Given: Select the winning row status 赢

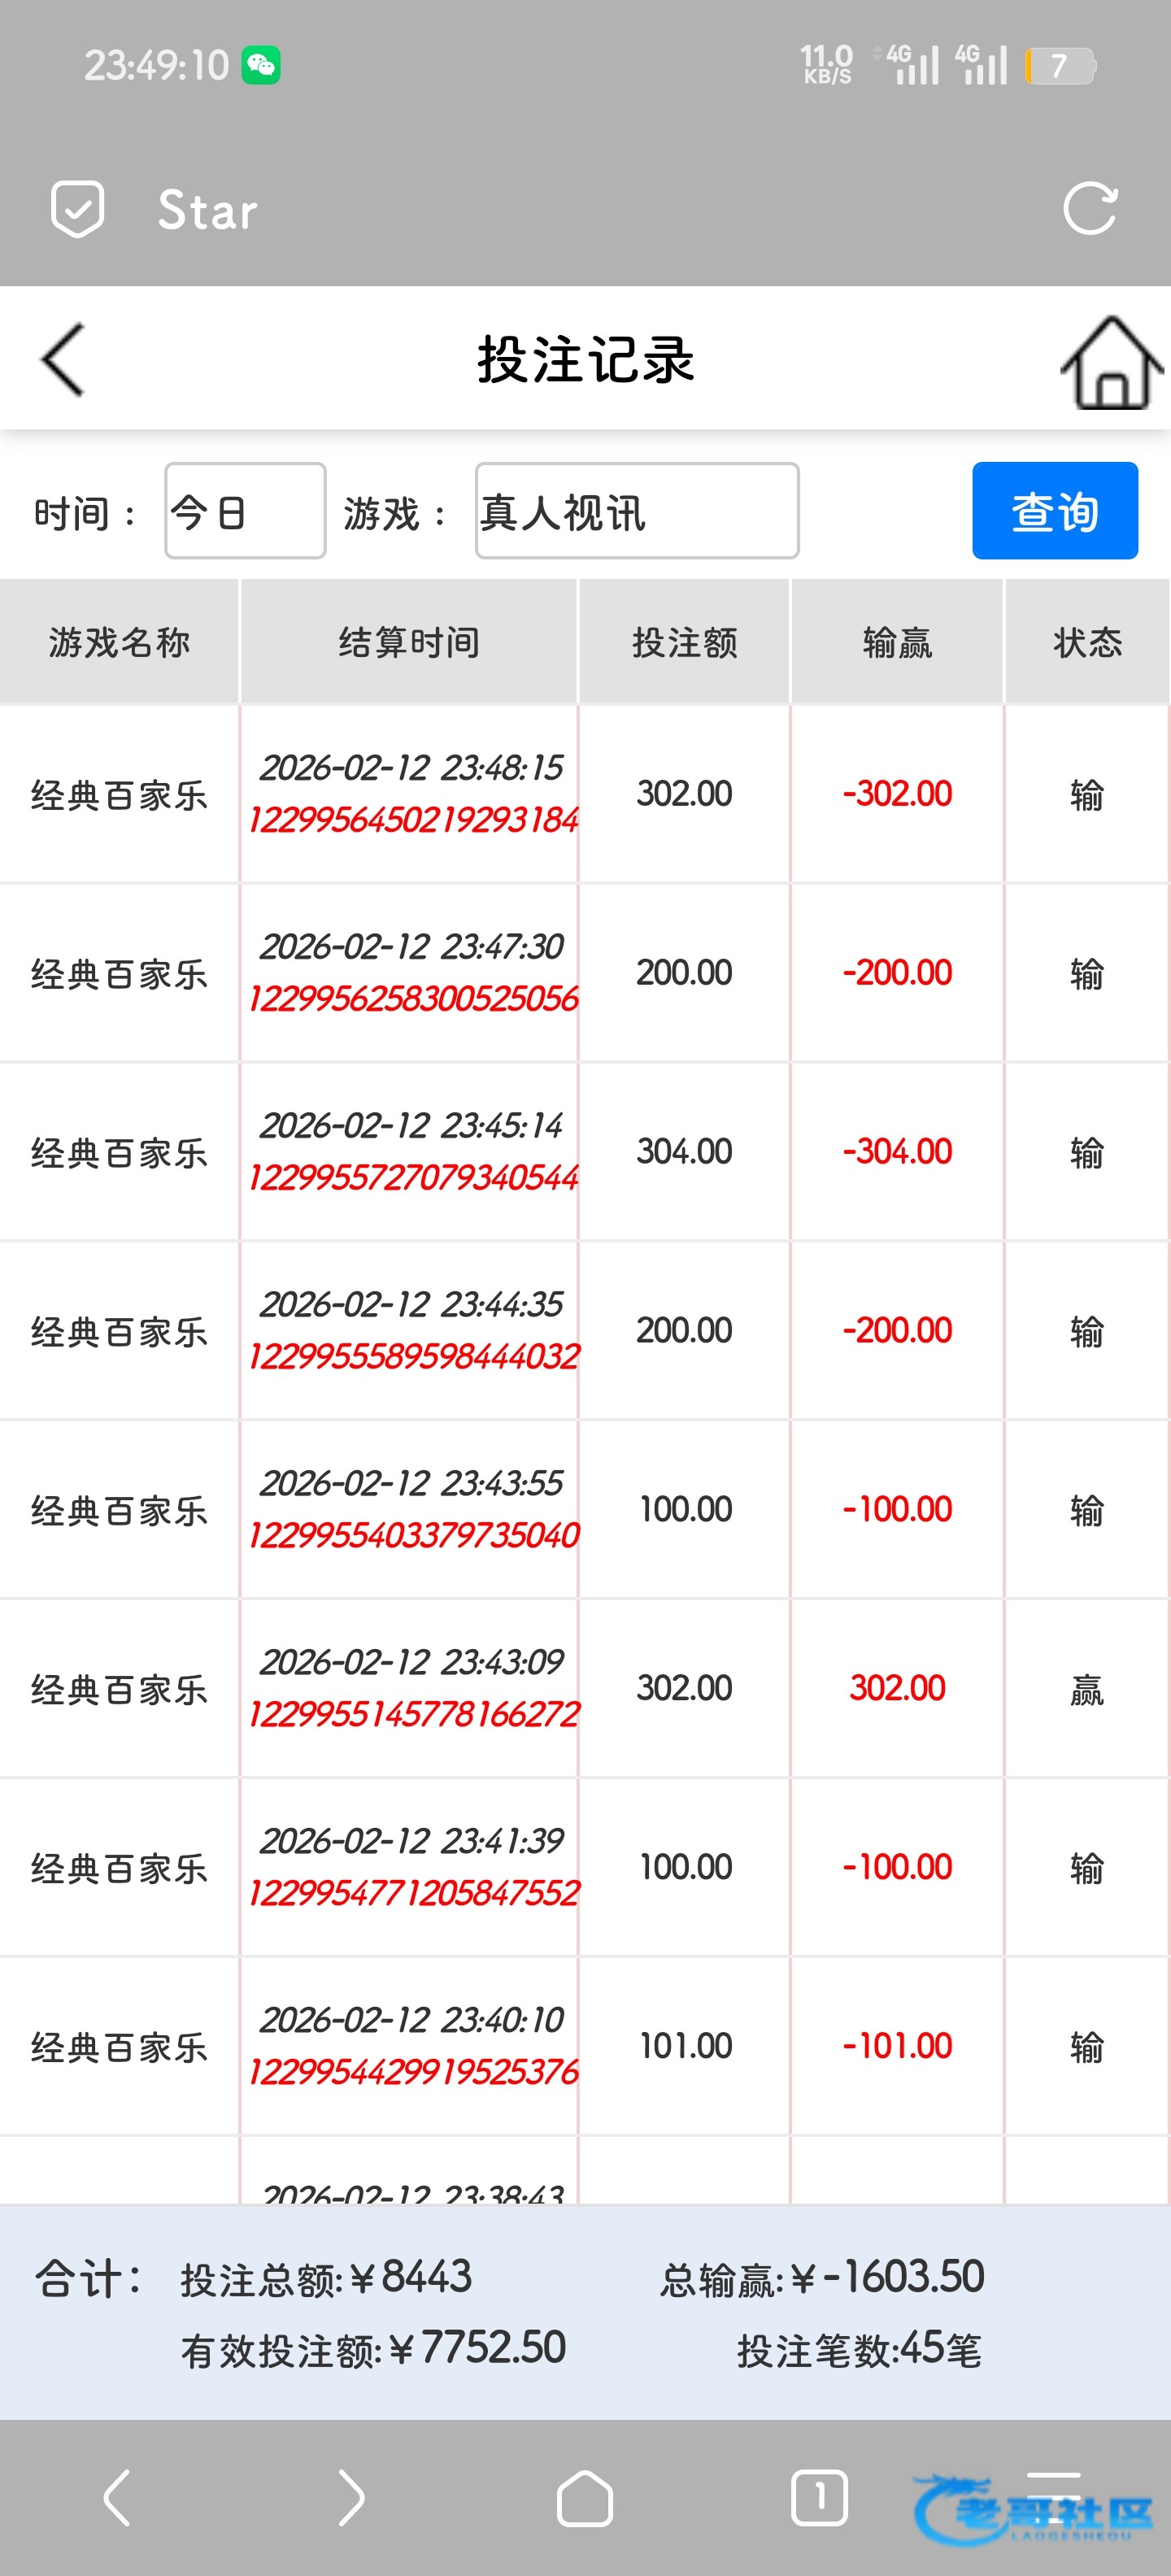Looking at the screenshot, I should (1086, 1689).
